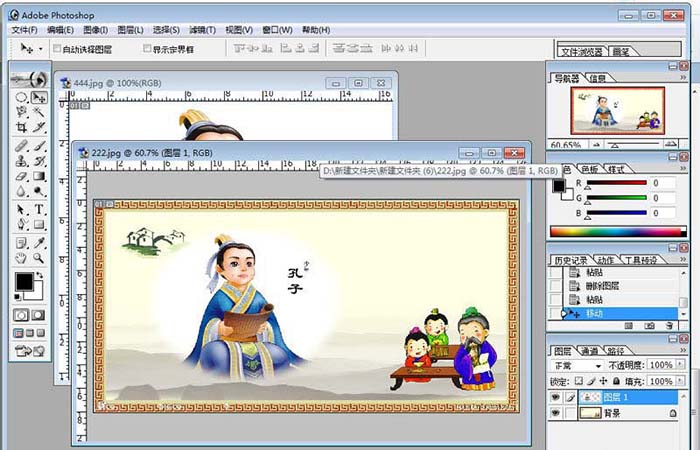Open the 不透明度 opacity arrow

click(x=681, y=364)
